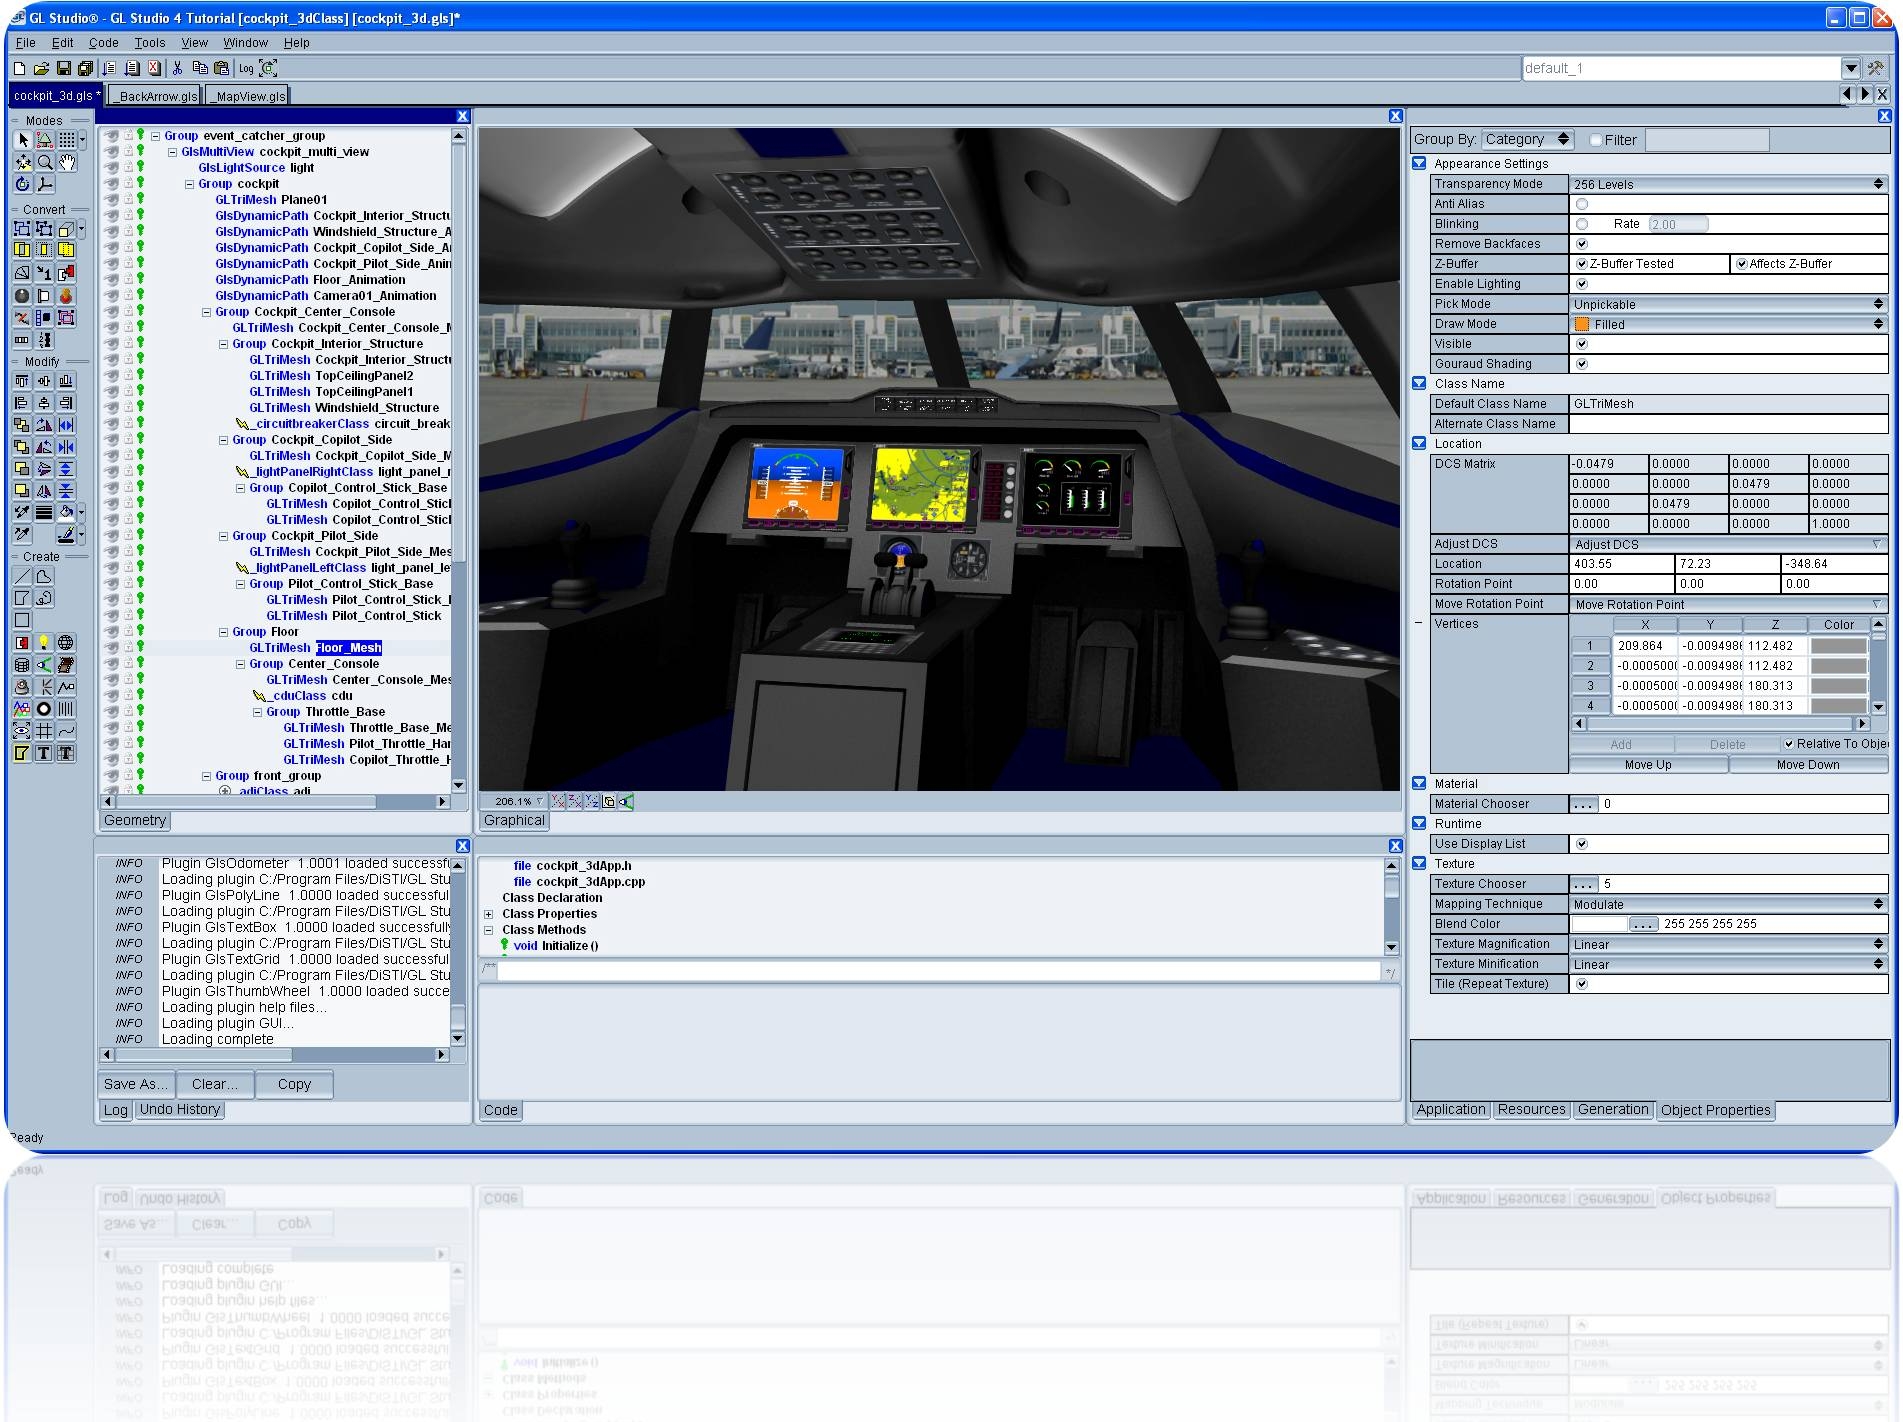Click the Filter text input field

(x=1707, y=140)
